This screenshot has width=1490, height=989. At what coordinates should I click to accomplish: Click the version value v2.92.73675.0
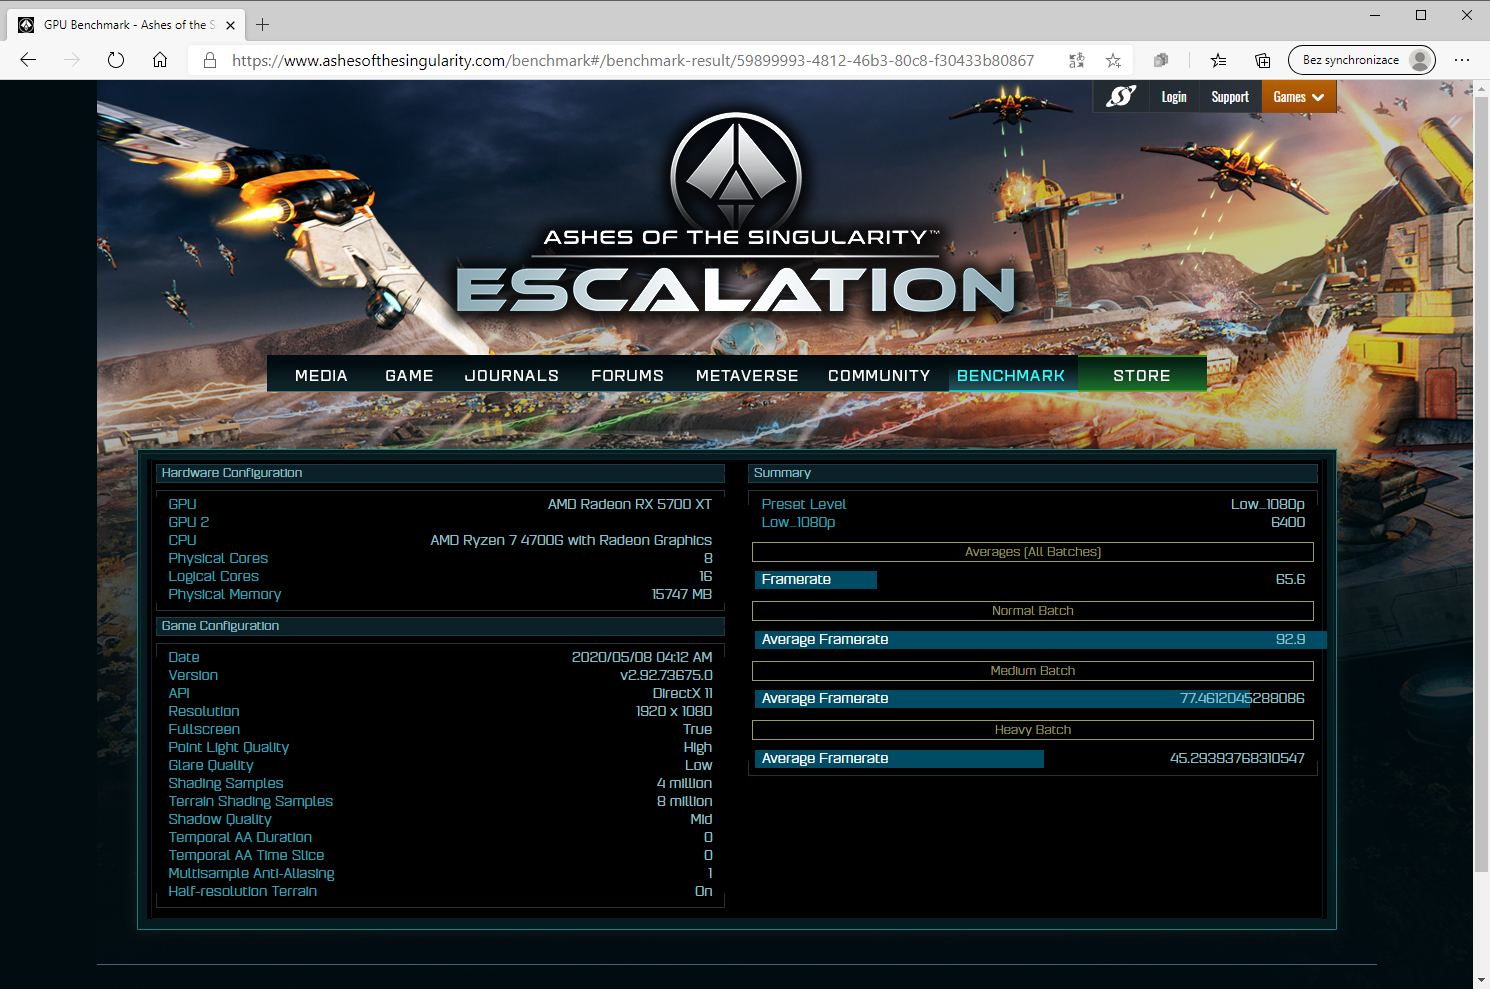[x=666, y=675]
